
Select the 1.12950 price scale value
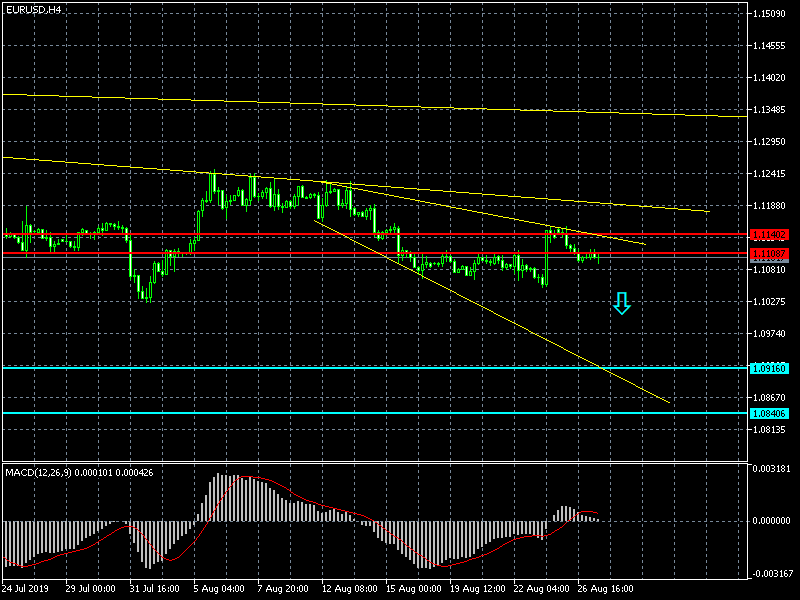click(x=769, y=142)
